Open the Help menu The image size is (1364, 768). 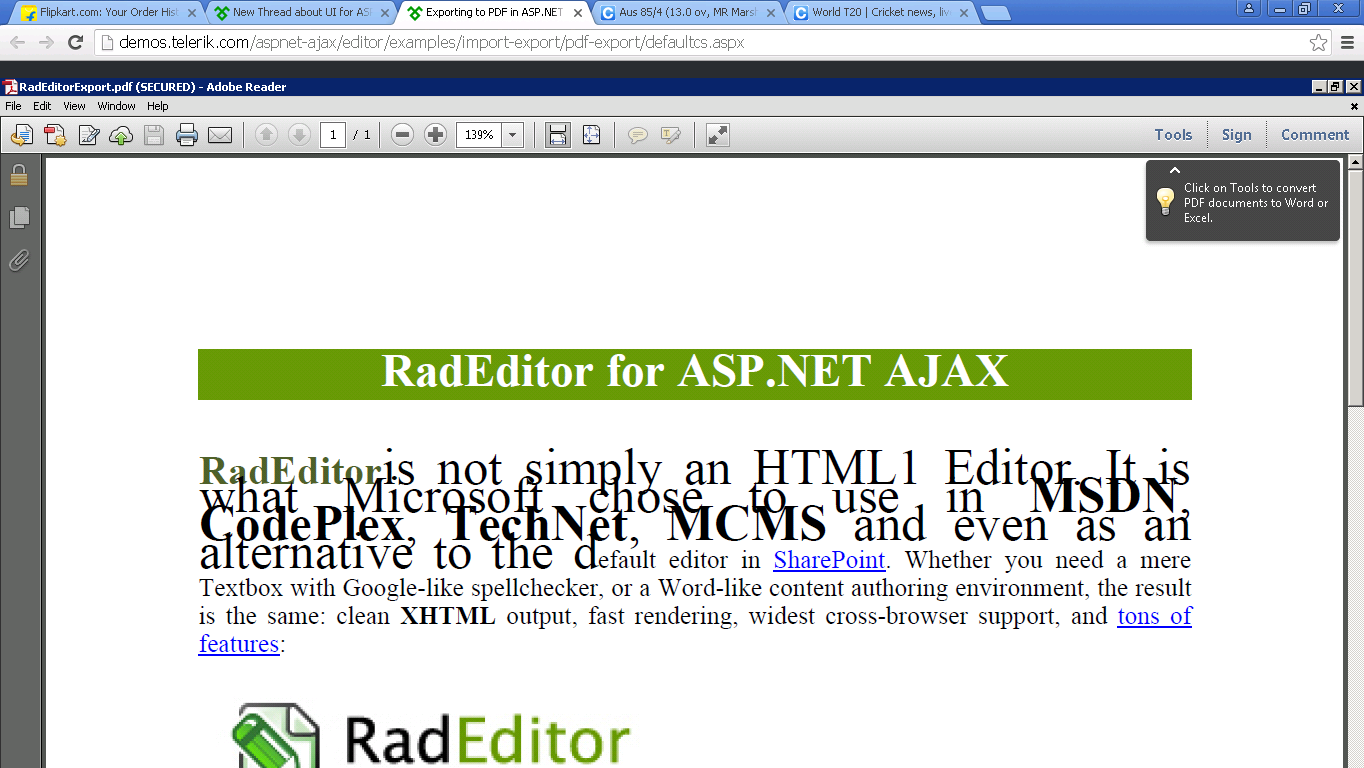click(158, 106)
